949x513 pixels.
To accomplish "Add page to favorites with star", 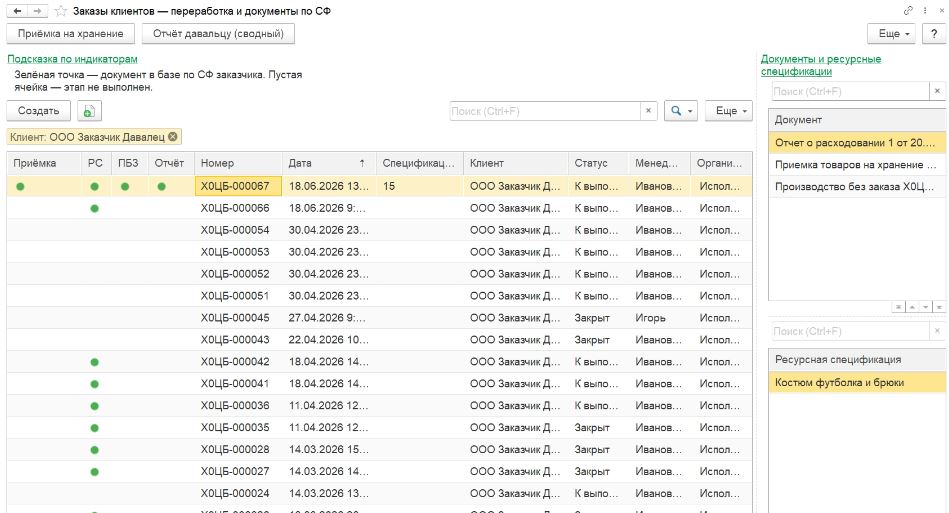I will pyautogui.click(x=61, y=11).
